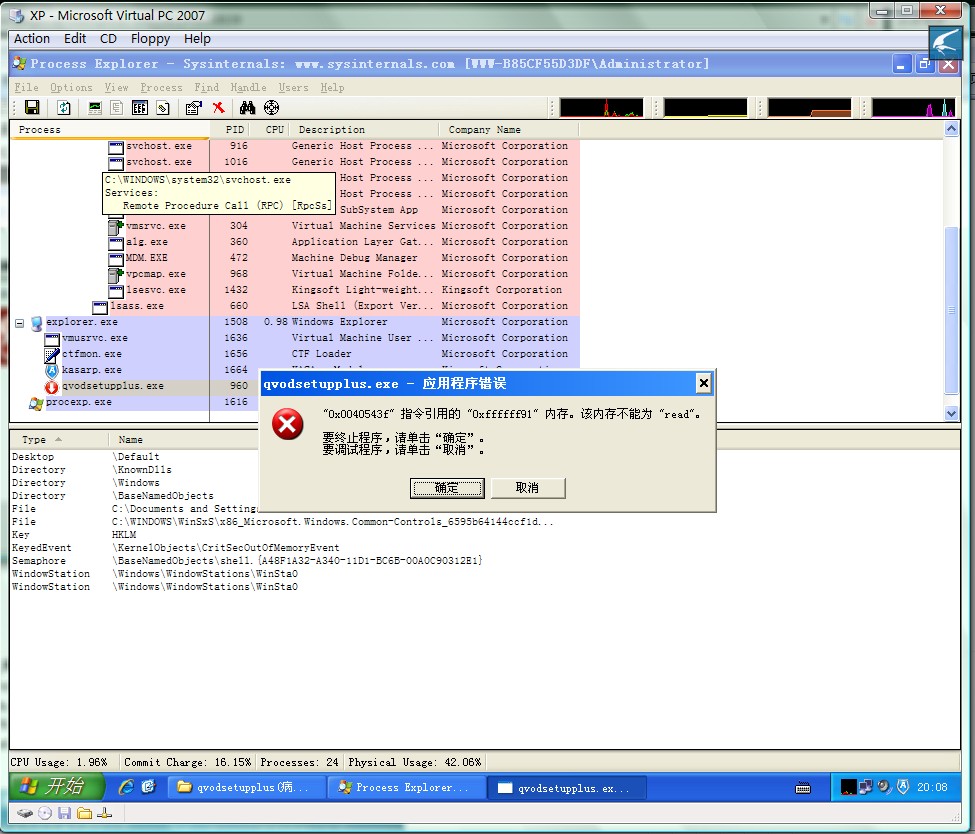Click scroll down arrow of process list

coord(951,413)
